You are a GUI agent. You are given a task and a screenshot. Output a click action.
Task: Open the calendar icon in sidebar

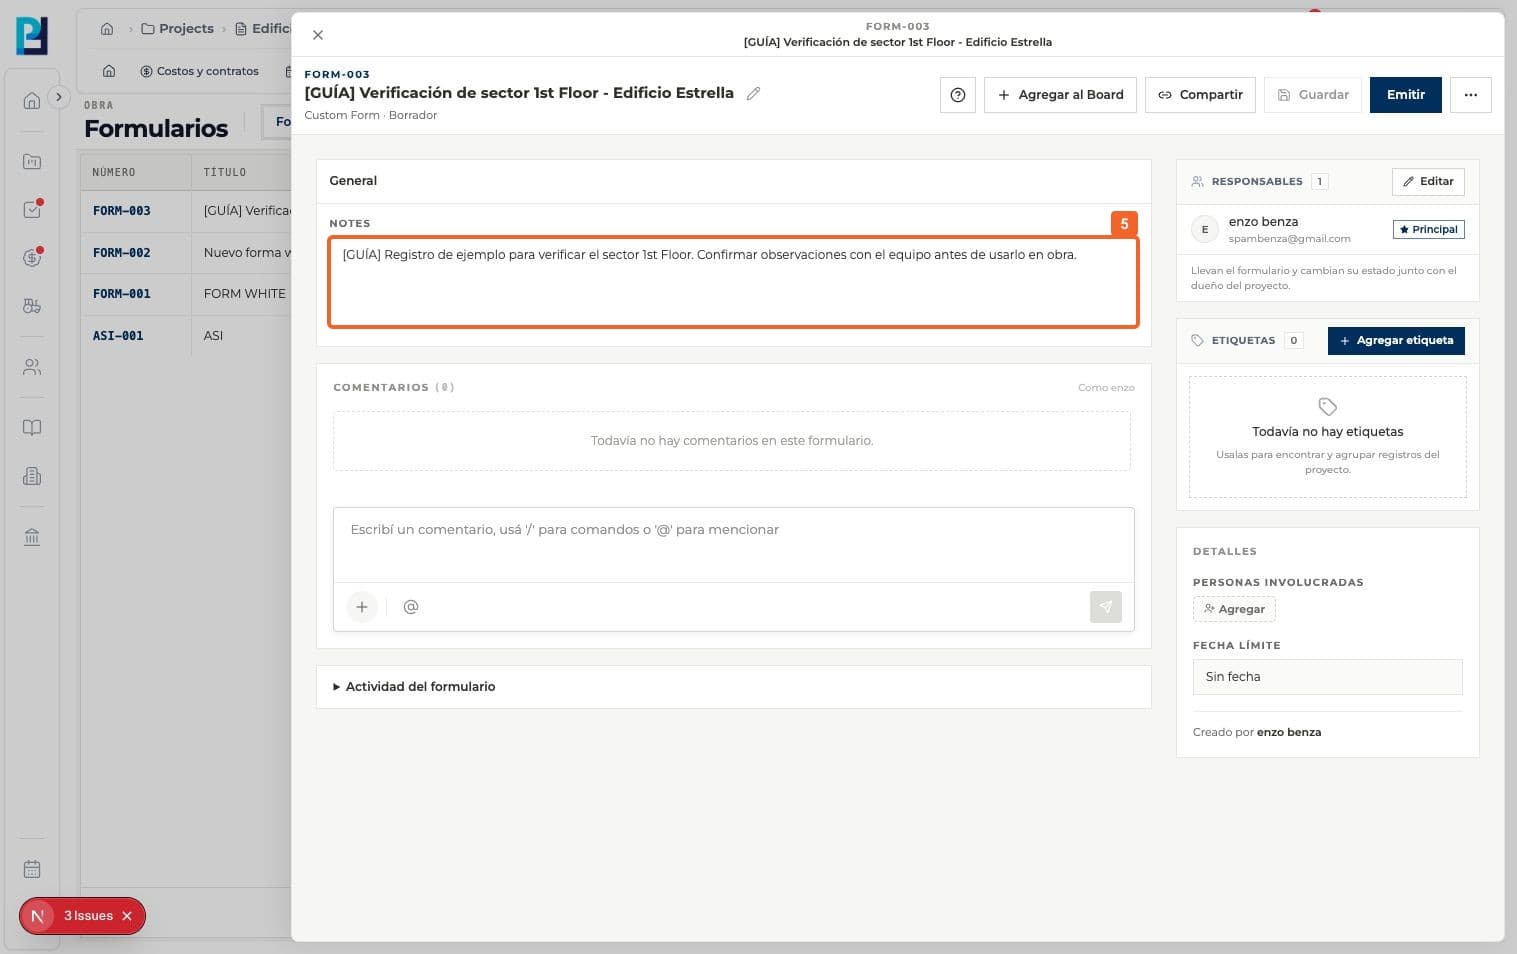[32, 869]
